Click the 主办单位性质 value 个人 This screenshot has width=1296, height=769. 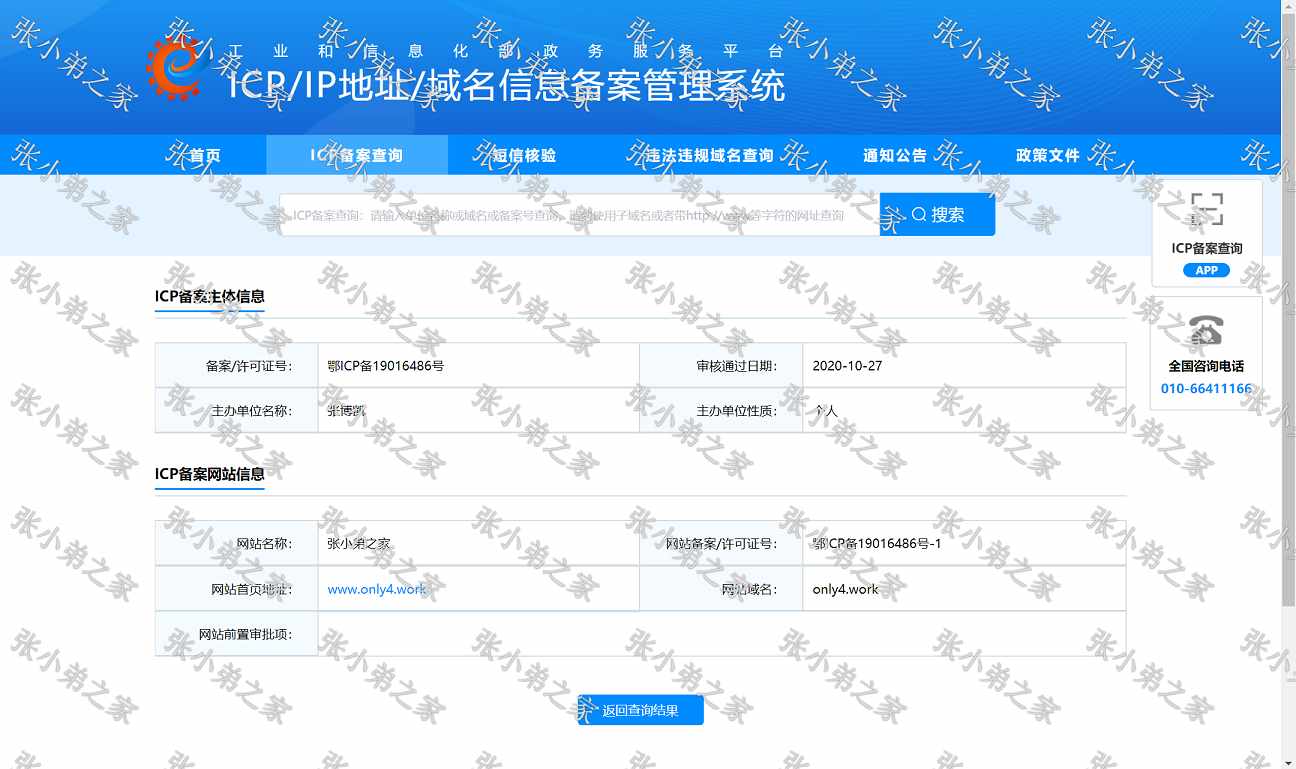coord(825,410)
